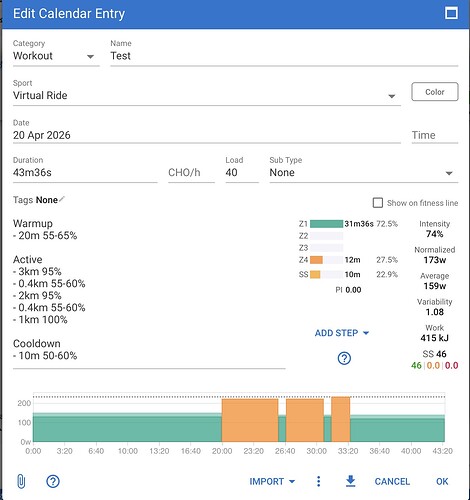Edit tags with the pencil icon
Viewport: 470px width, 500px height.
(x=62, y=199)
